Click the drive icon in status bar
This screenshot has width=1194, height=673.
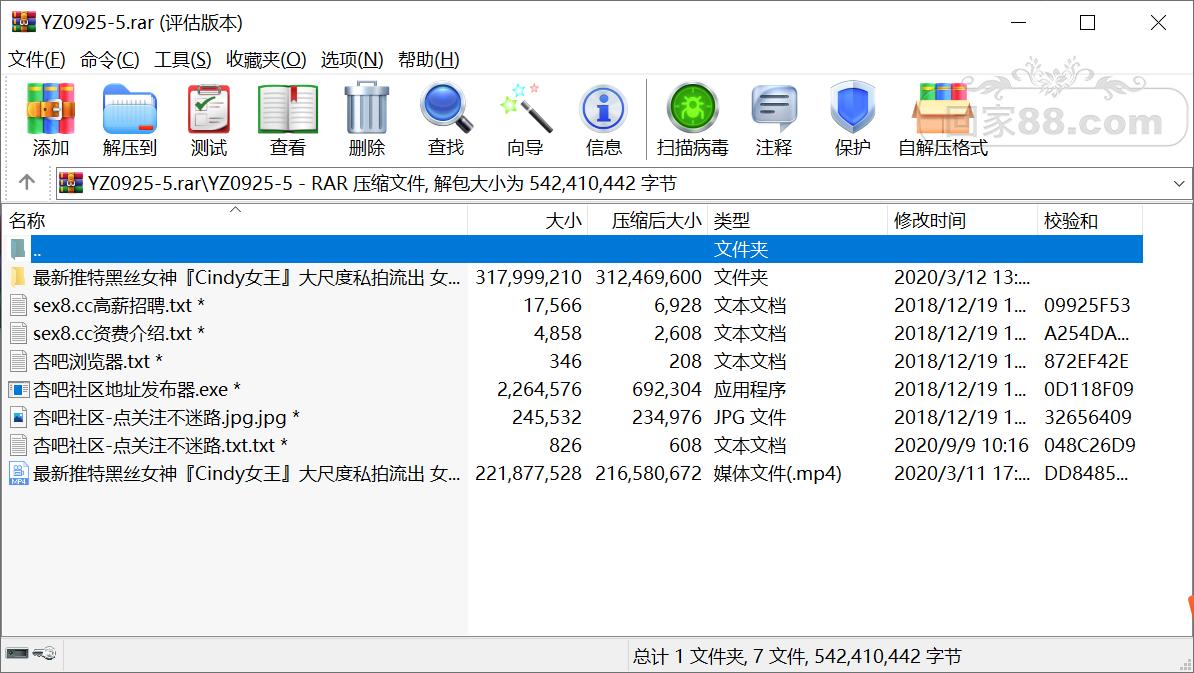(x=17, y=653)
